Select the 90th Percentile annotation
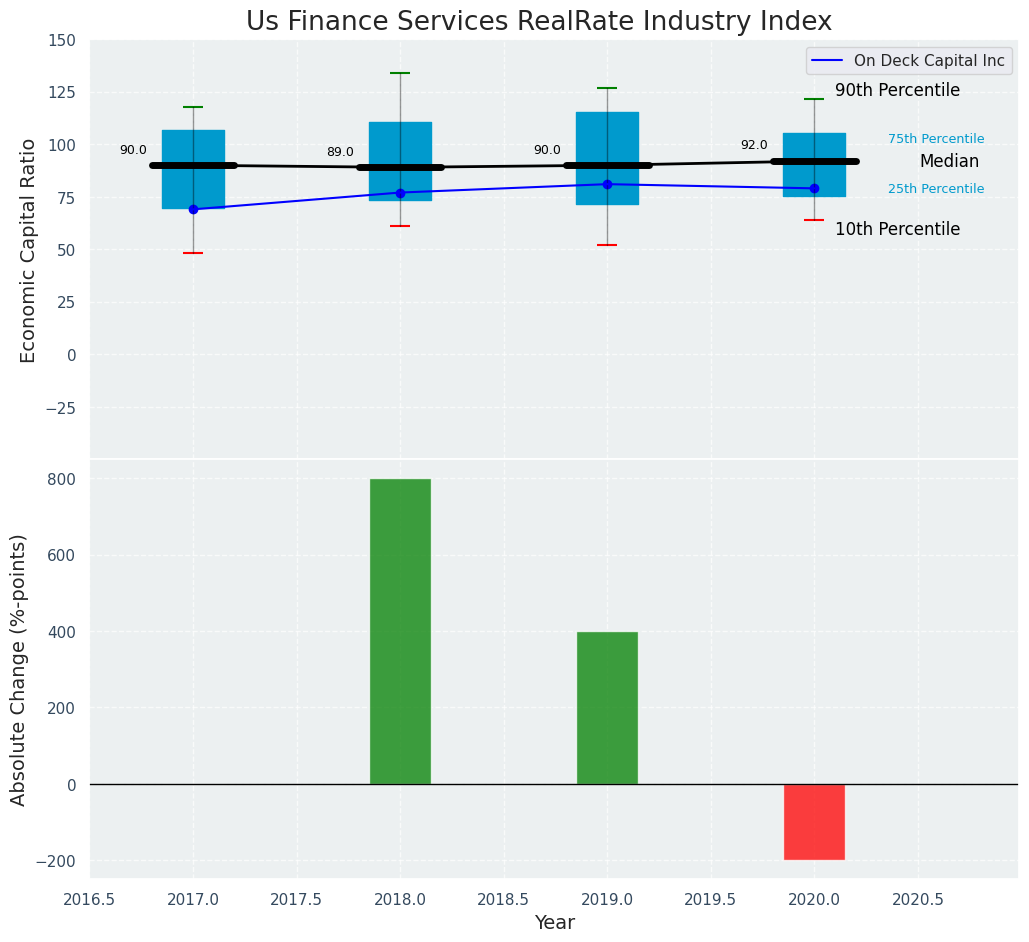This screenshot has height=942, width=1029. point(897,91)
